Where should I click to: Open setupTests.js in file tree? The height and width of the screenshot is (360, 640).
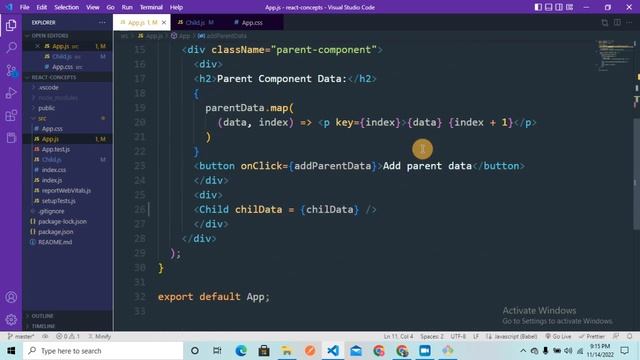click(58, 201)
